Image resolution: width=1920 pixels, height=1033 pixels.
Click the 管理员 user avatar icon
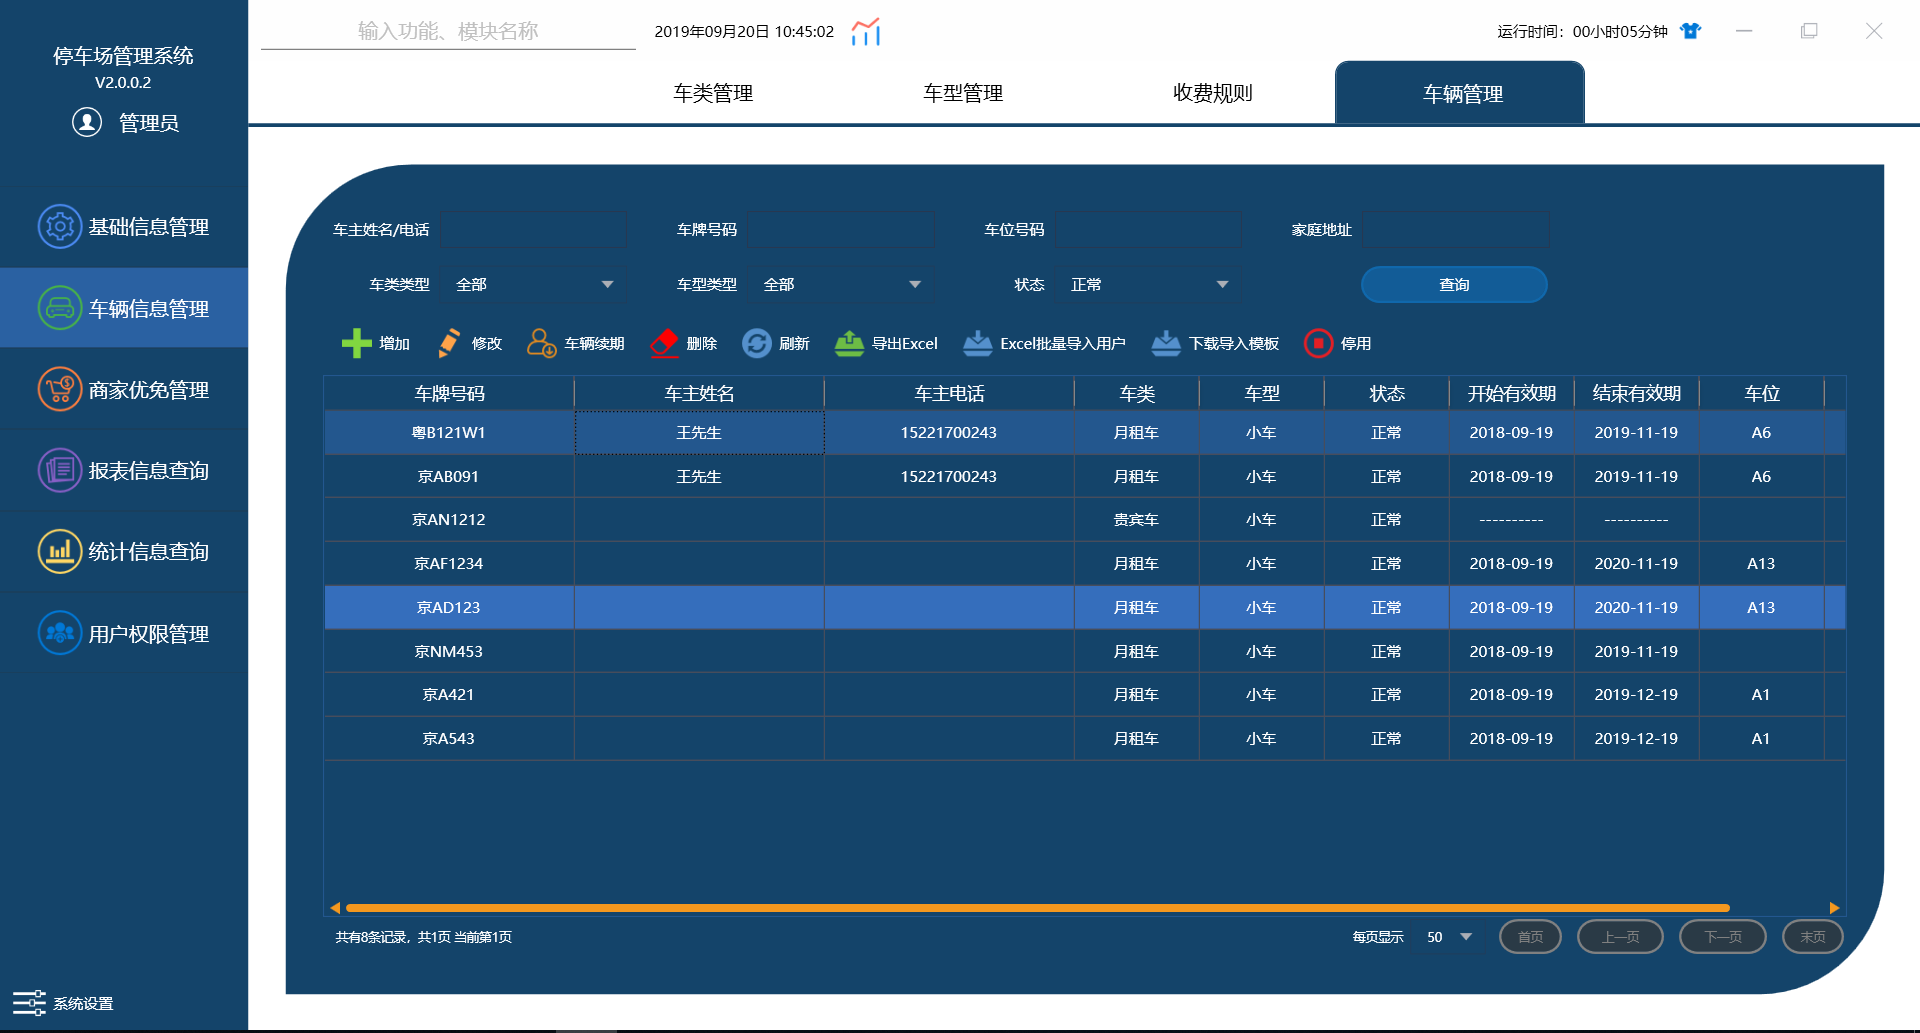point(87,122)
